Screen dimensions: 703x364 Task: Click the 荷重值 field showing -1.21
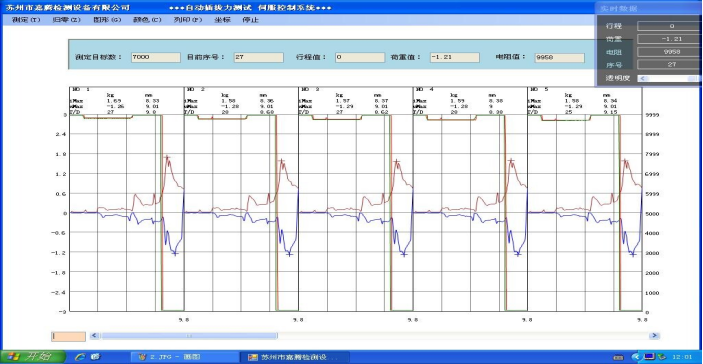[x=455, y=57]
